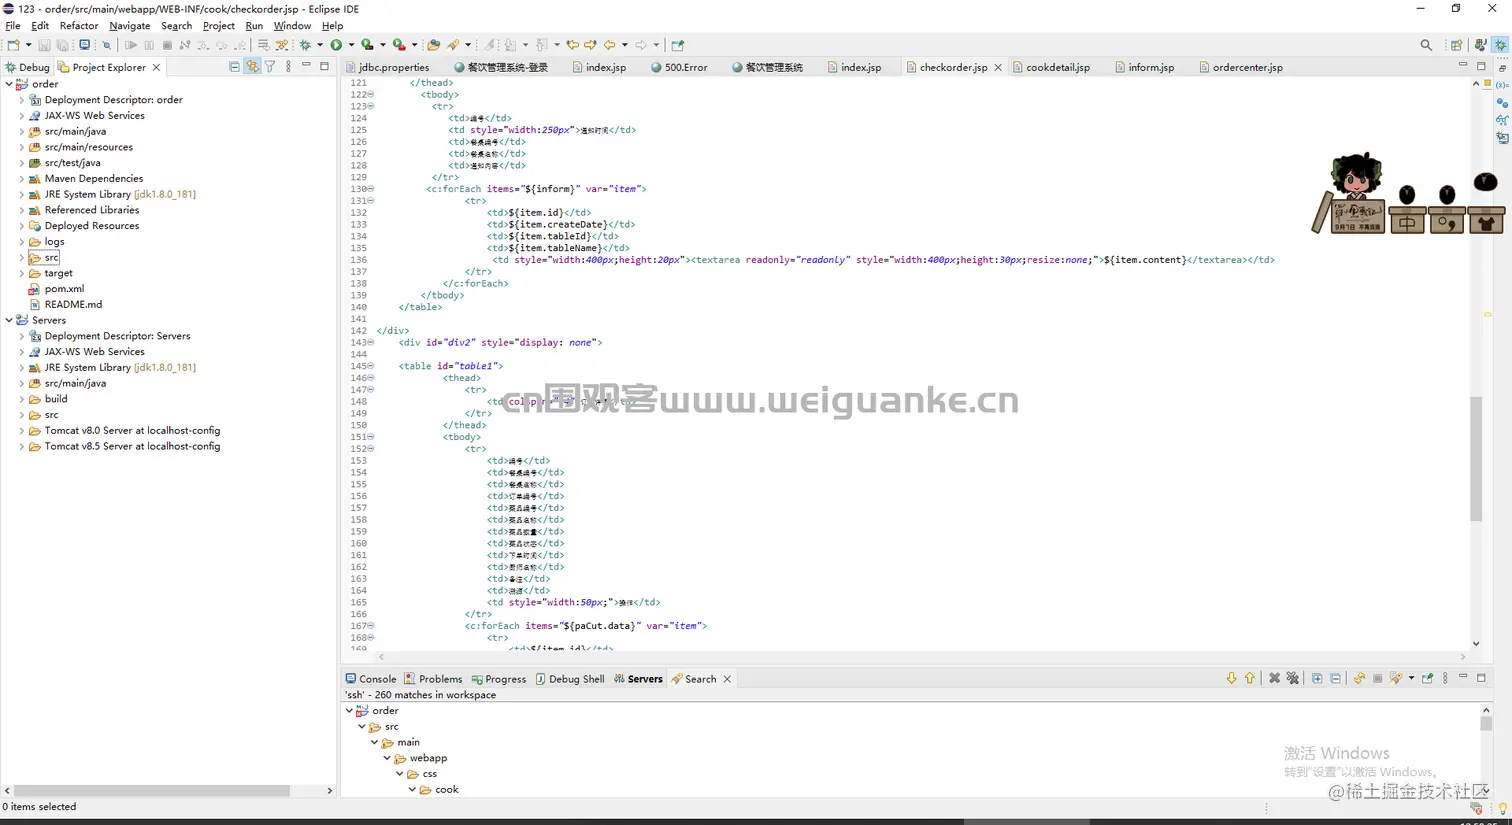1512x825 pixels.
Task: Click Remove Selected Matches in Search view
Action: 1274,678
